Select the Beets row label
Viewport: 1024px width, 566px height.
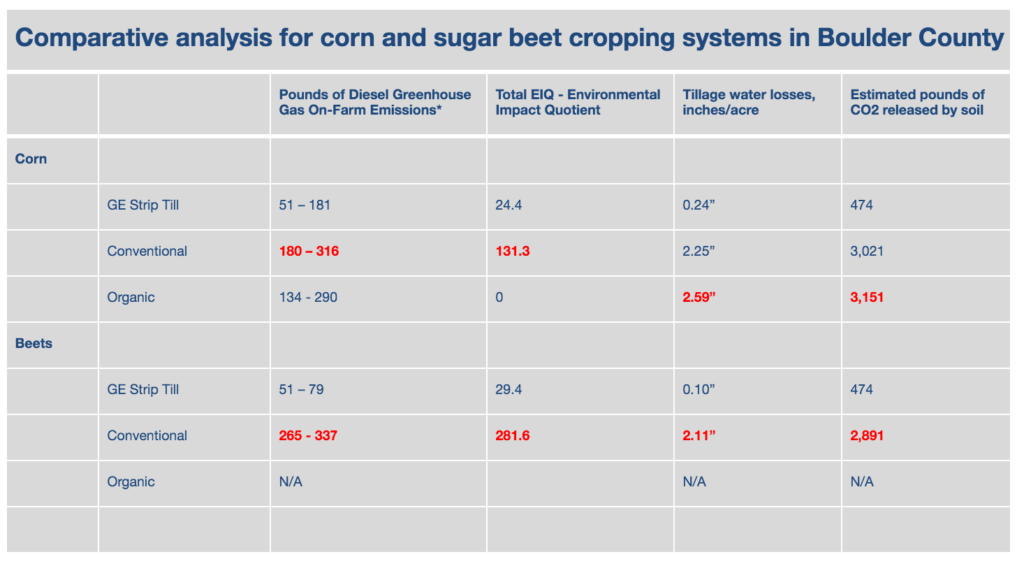(x=33, y=343)
